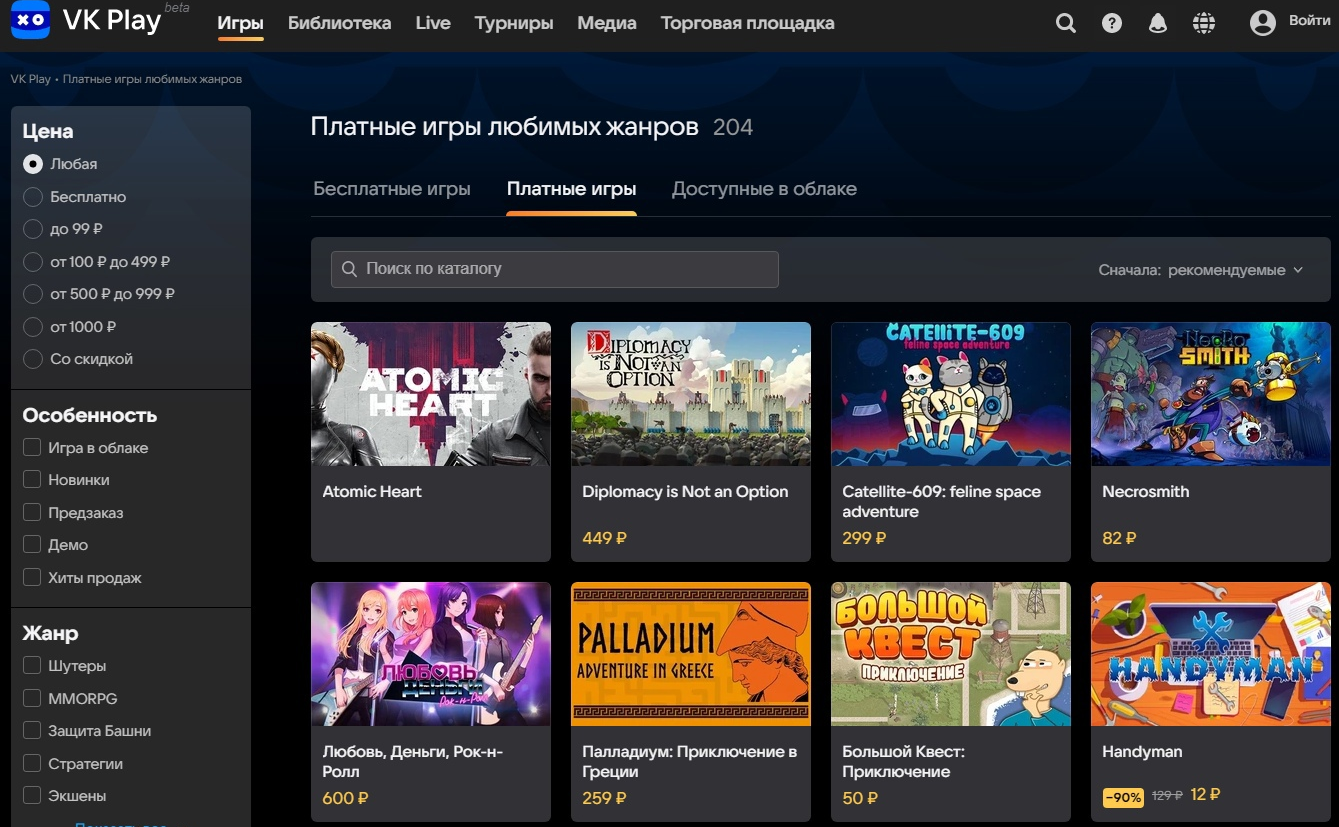This screenshot has height=827, width=1339.
Task: Select the от 100 ₽ до 499 ₽ filter
Action: [33, 262]
